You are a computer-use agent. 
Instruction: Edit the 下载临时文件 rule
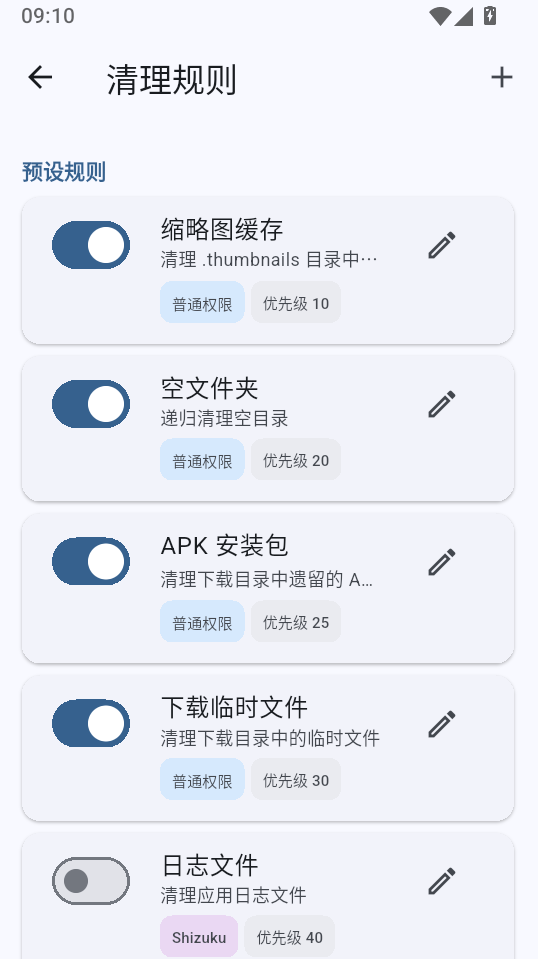[442, 724]
